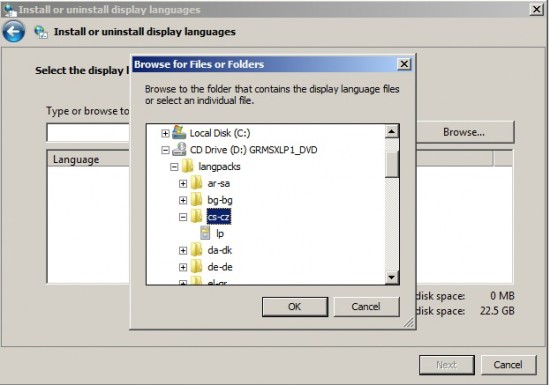Select the lp file under cs-cz

[220, 234]
